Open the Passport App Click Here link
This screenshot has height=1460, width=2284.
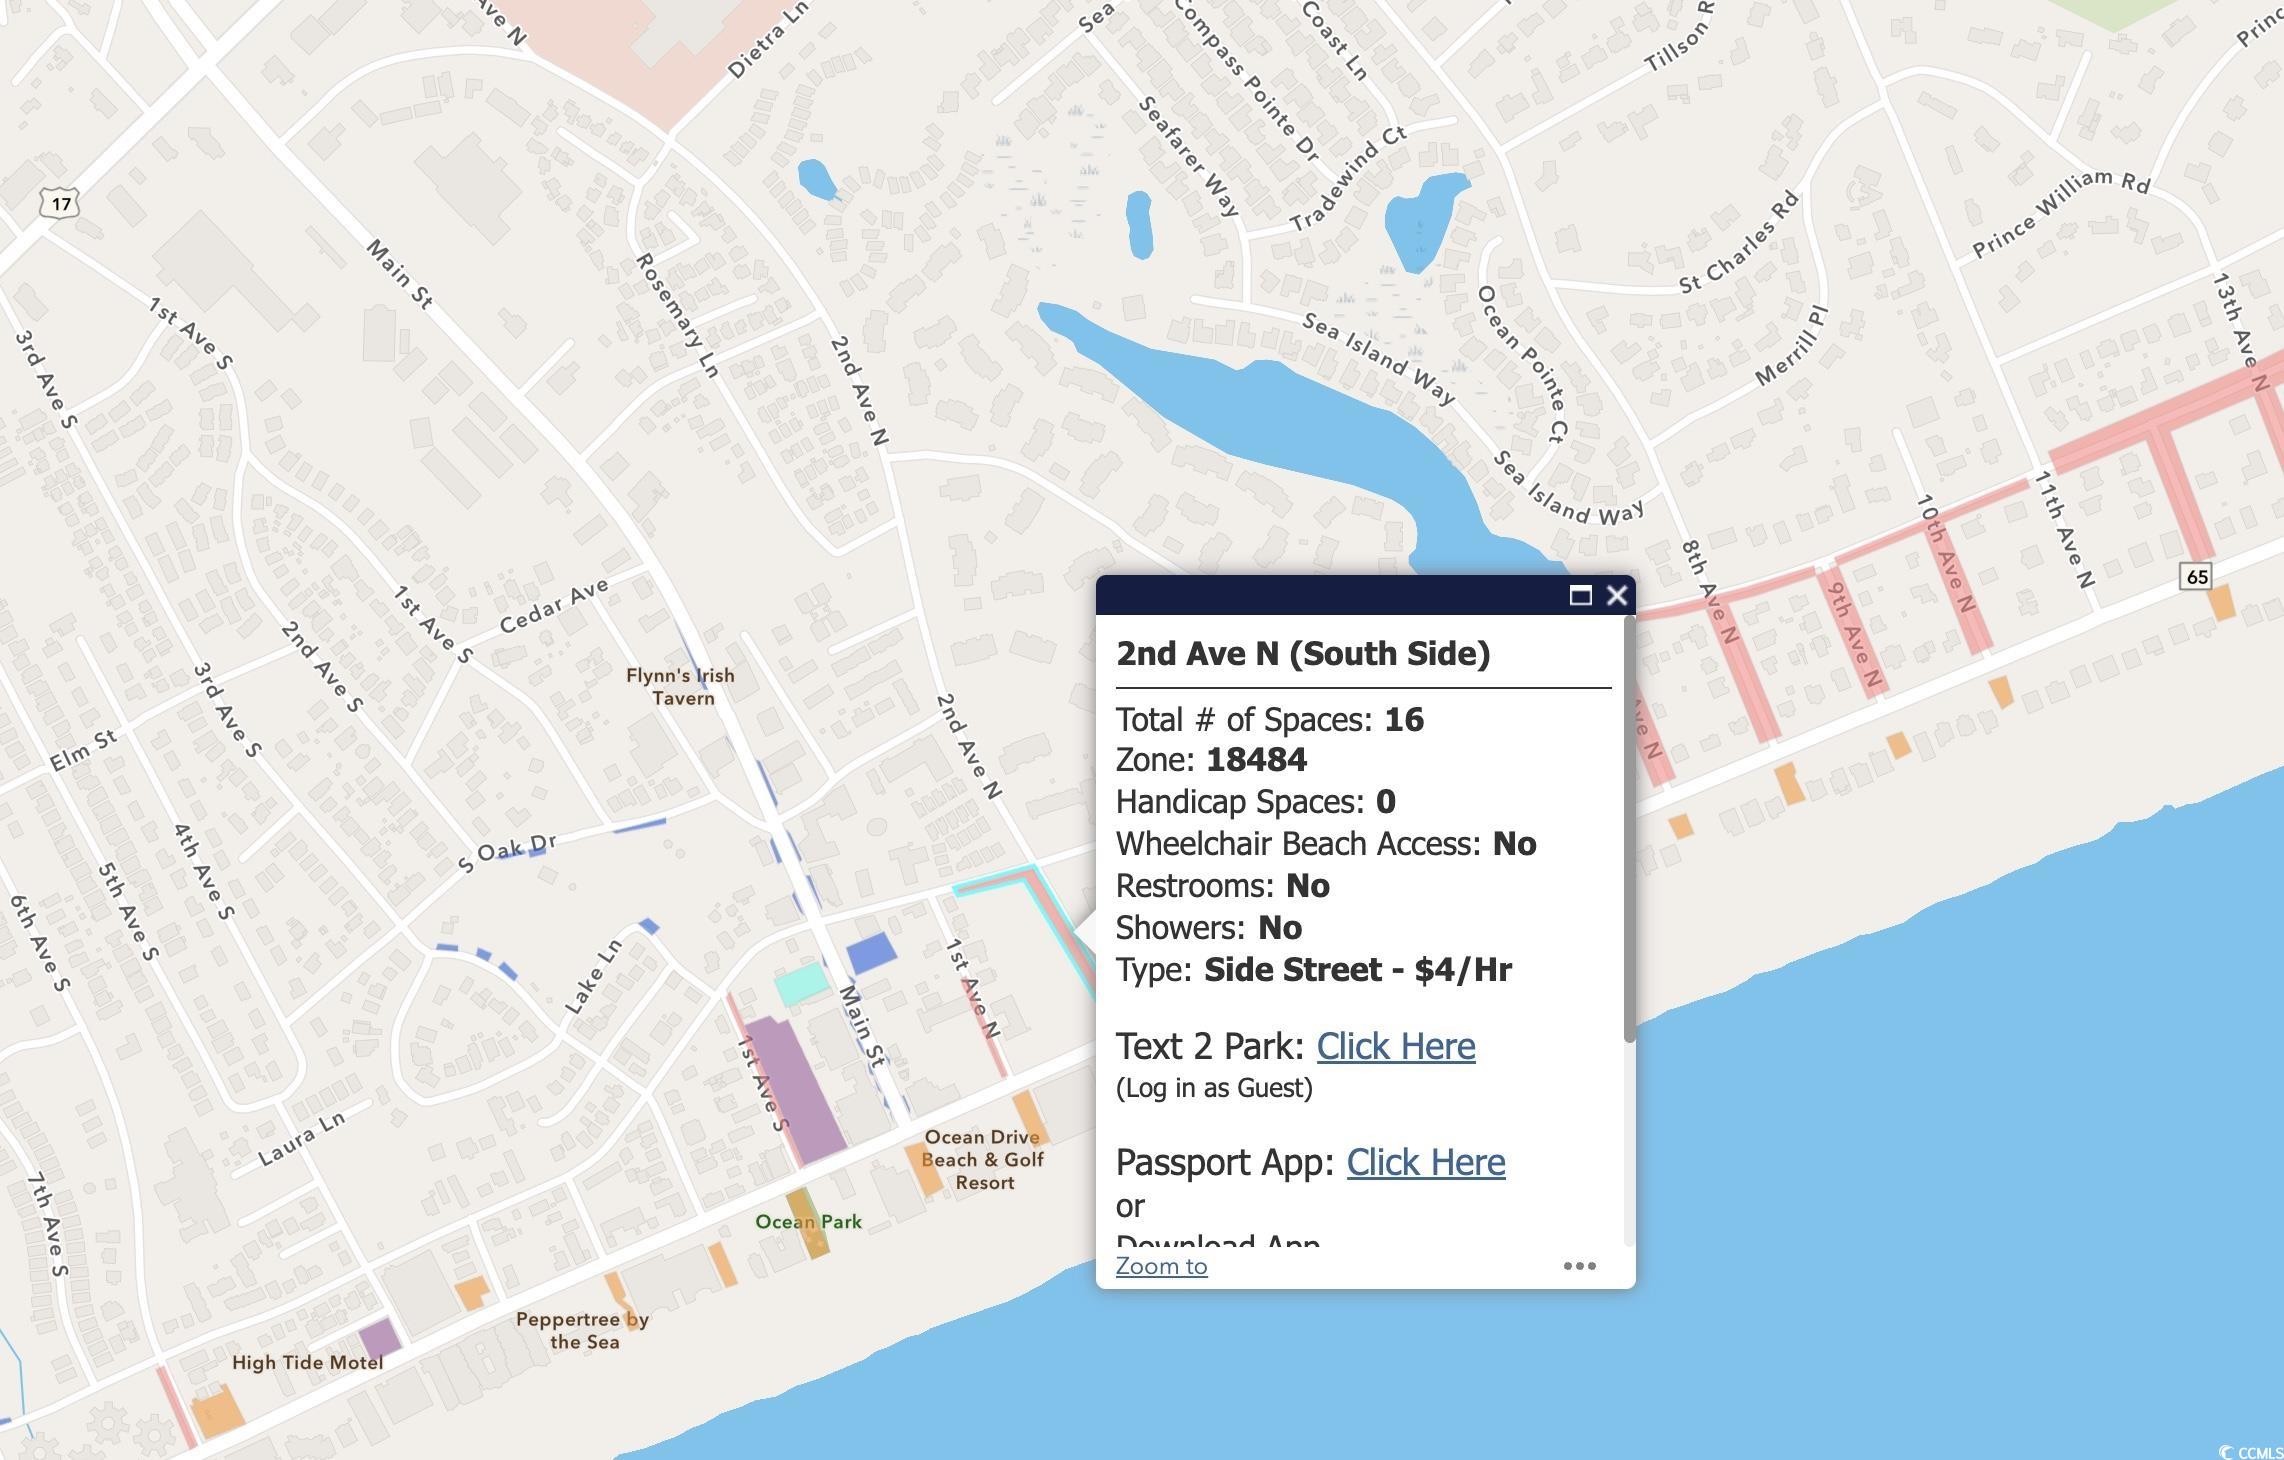(x=1425, y=1162)
